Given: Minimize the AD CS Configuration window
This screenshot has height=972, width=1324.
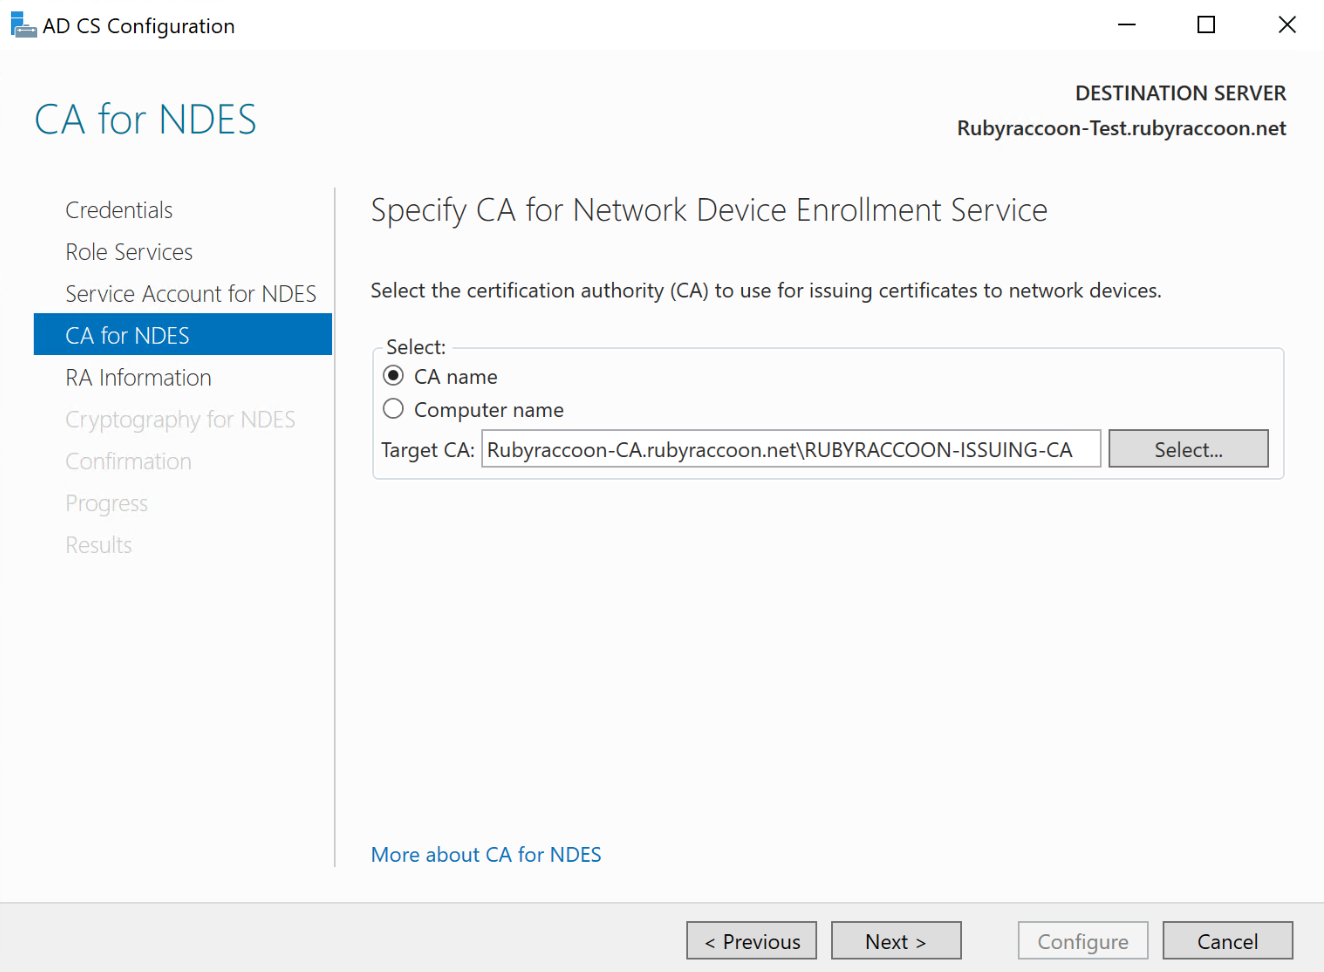Looking at the screenshot, I should pos(1126,24).
